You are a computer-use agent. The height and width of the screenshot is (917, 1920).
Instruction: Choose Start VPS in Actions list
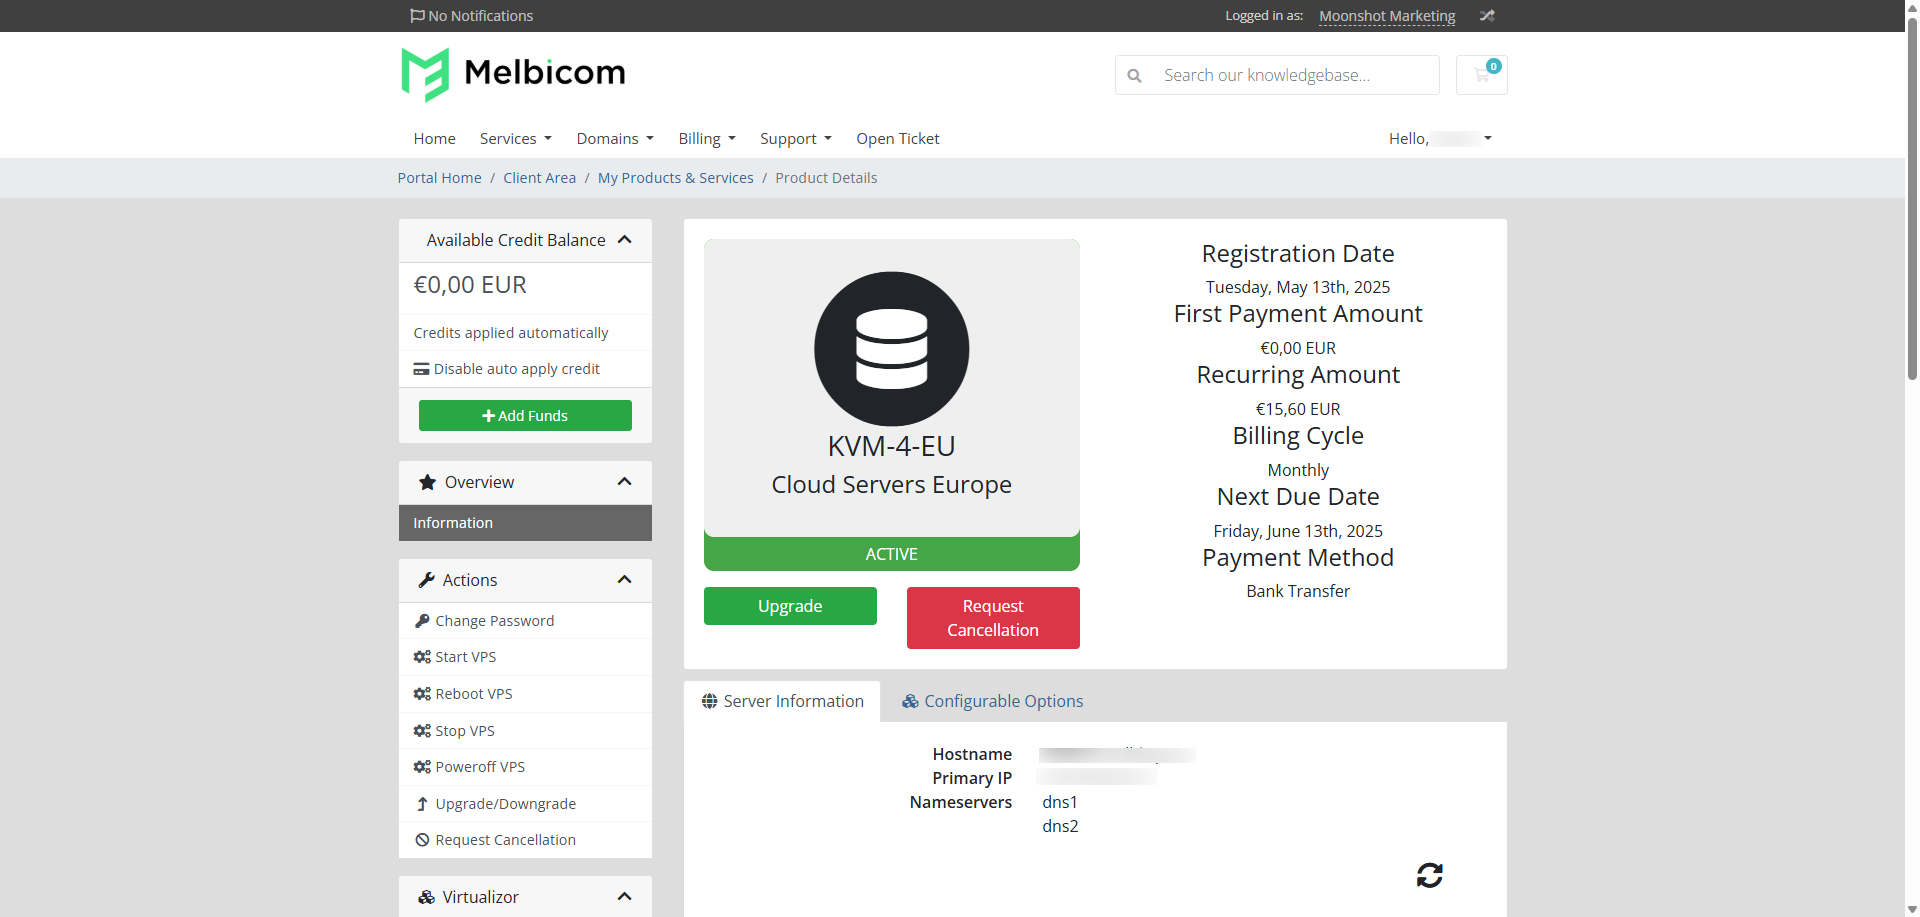click(525, 657)
